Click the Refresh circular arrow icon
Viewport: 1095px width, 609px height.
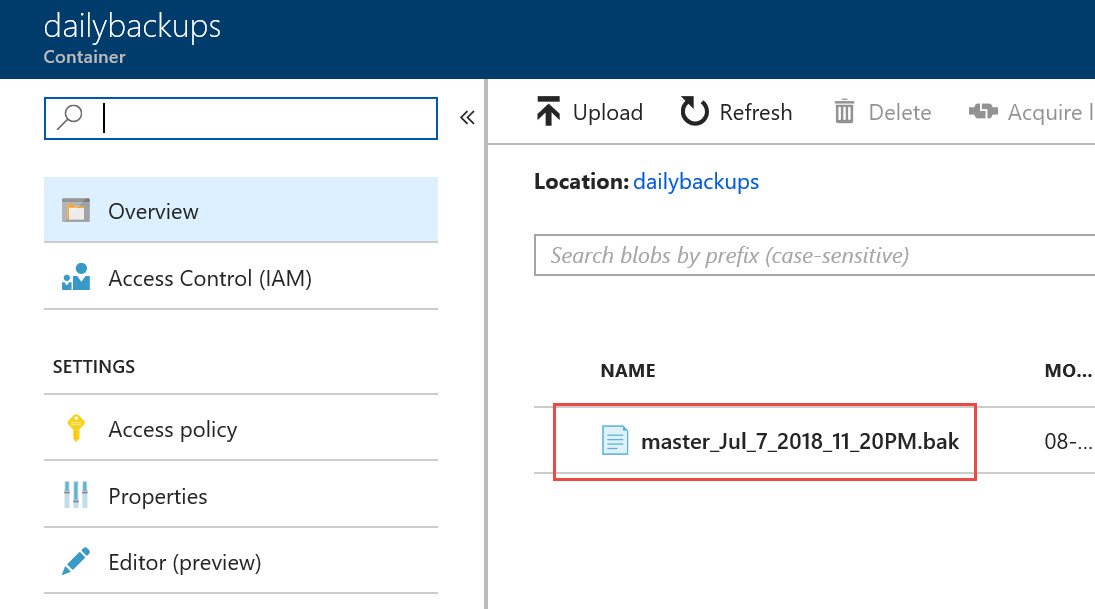(x=694, y=111)
